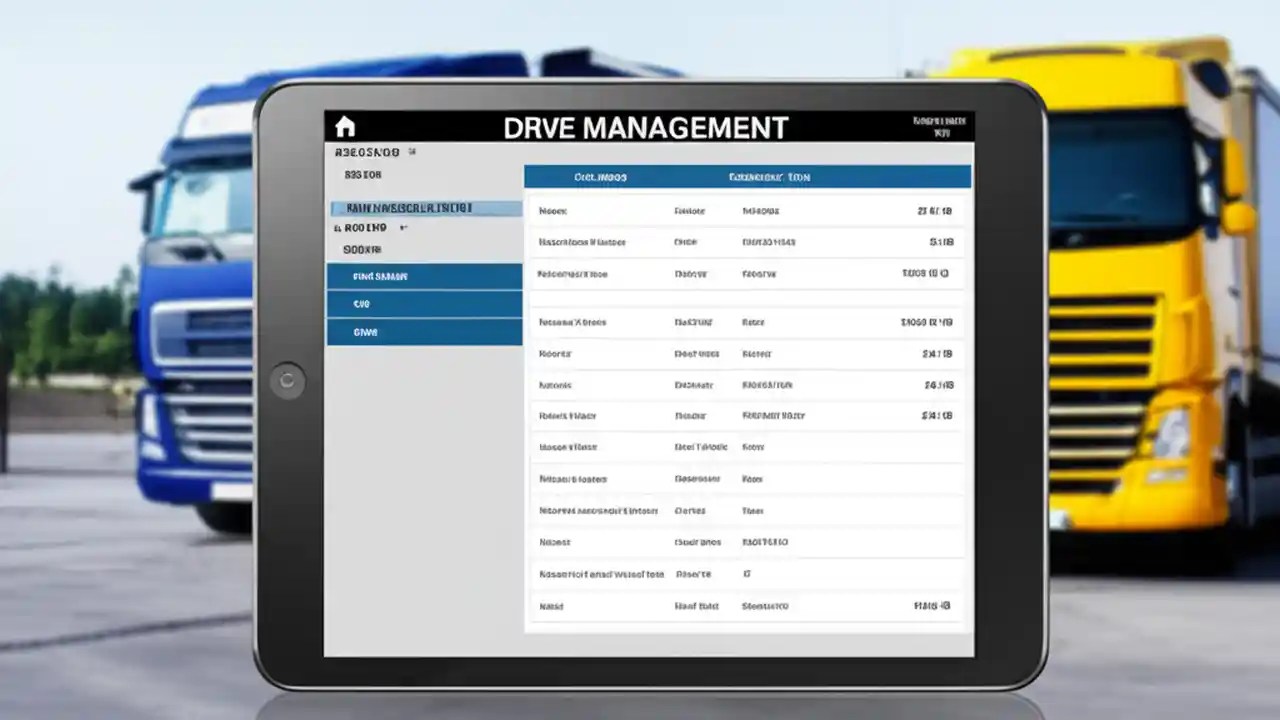Viewport: 1280px width, 720px height.
Task: Click the highlighted navigation field in sidebar
Action: point(424,208)
